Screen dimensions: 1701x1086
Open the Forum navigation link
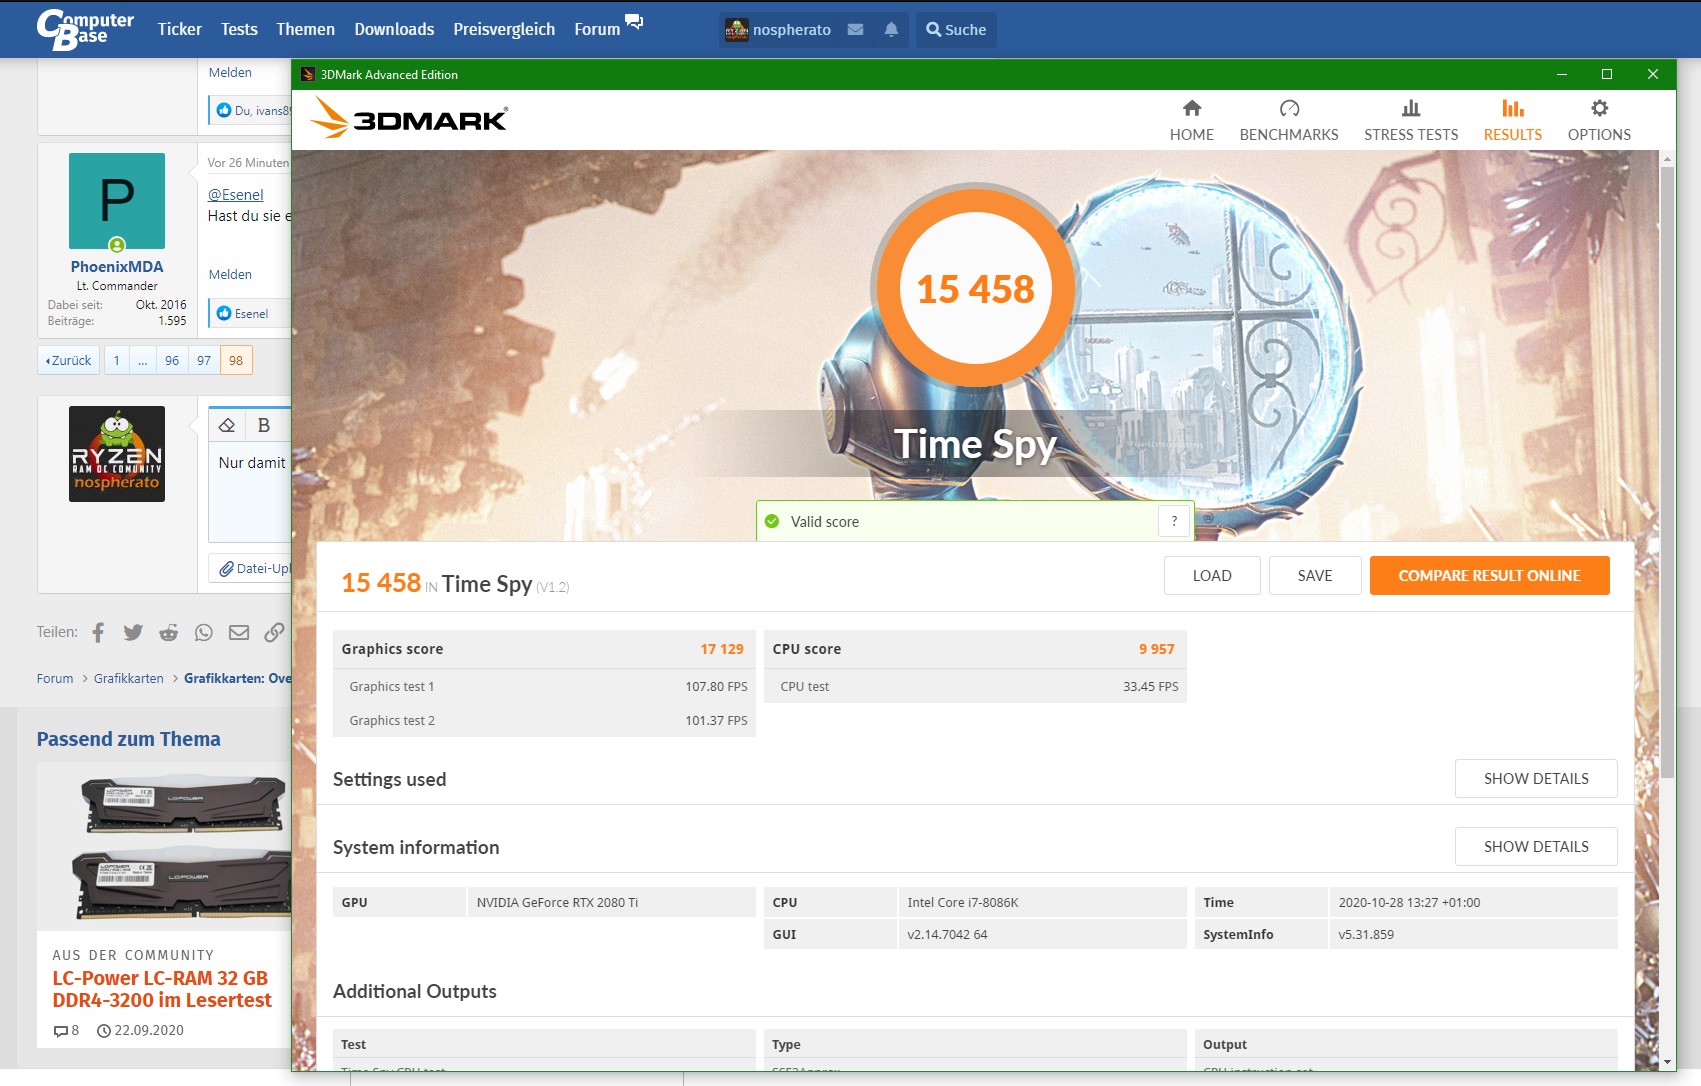click(597, 29)
